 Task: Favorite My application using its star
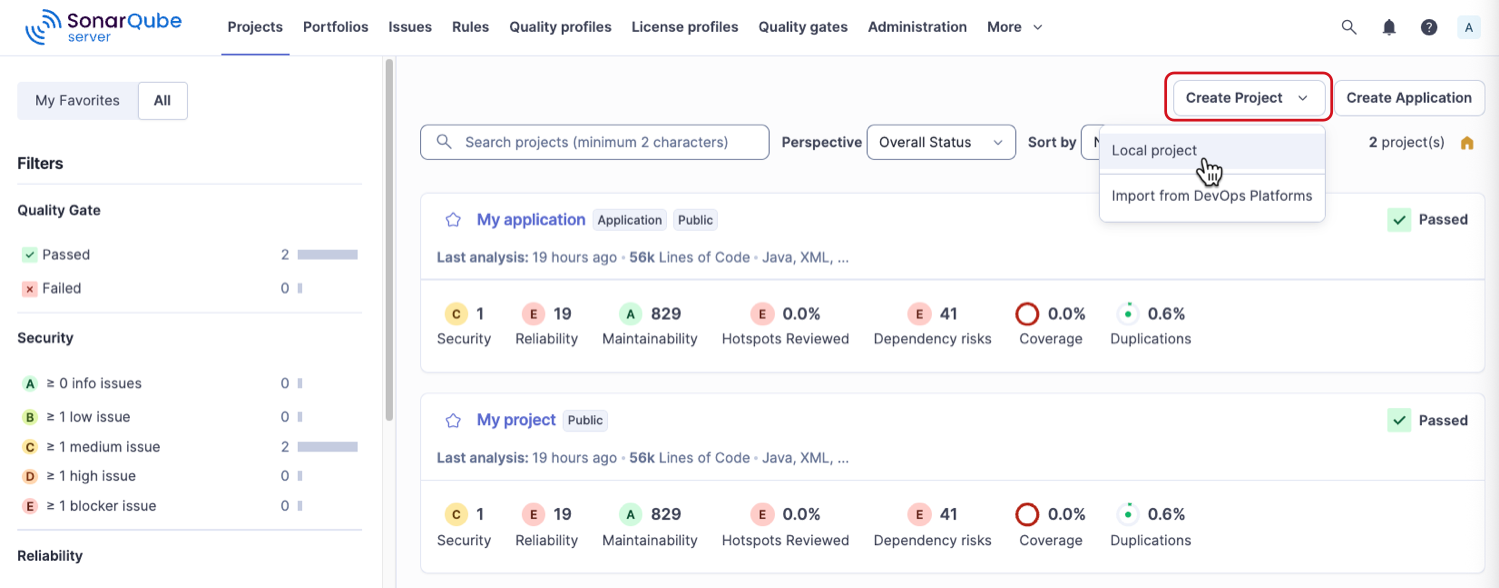[x=453, y=219]
